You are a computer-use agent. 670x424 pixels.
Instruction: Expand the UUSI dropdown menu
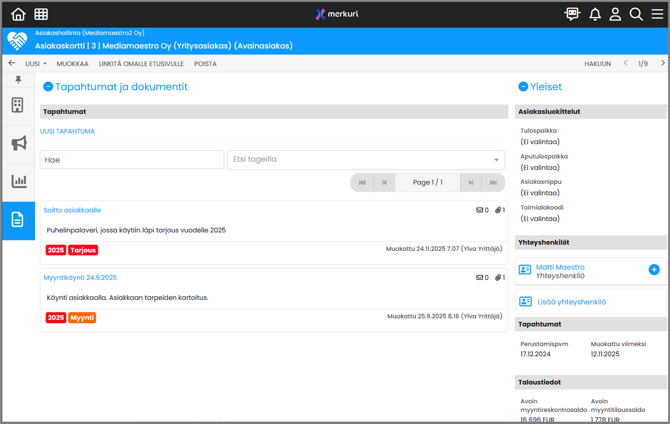tap(36, 64)
